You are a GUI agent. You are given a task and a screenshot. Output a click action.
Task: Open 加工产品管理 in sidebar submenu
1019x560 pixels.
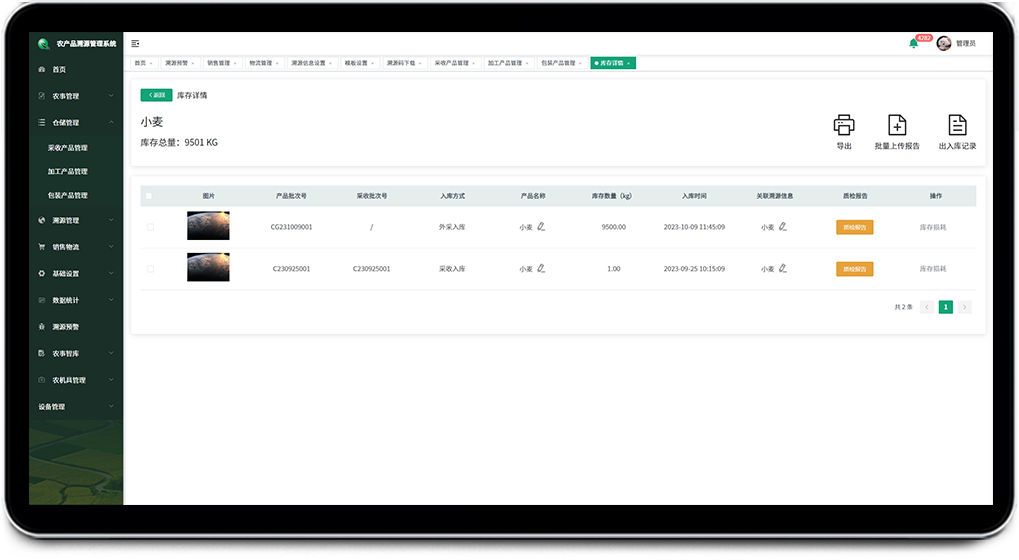[x=68, y=172]
